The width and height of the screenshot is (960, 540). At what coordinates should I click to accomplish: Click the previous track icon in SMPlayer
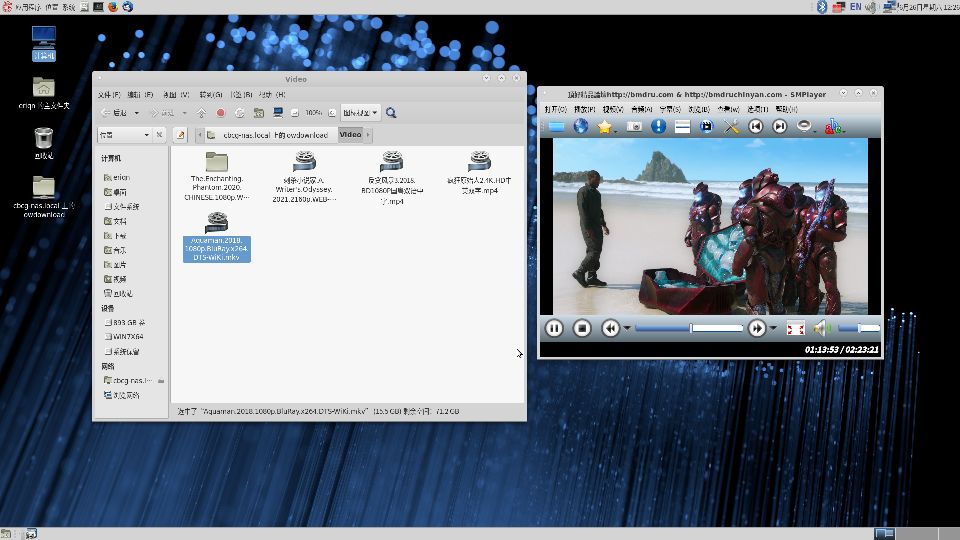pyautogui.click(x=756, y=127)
